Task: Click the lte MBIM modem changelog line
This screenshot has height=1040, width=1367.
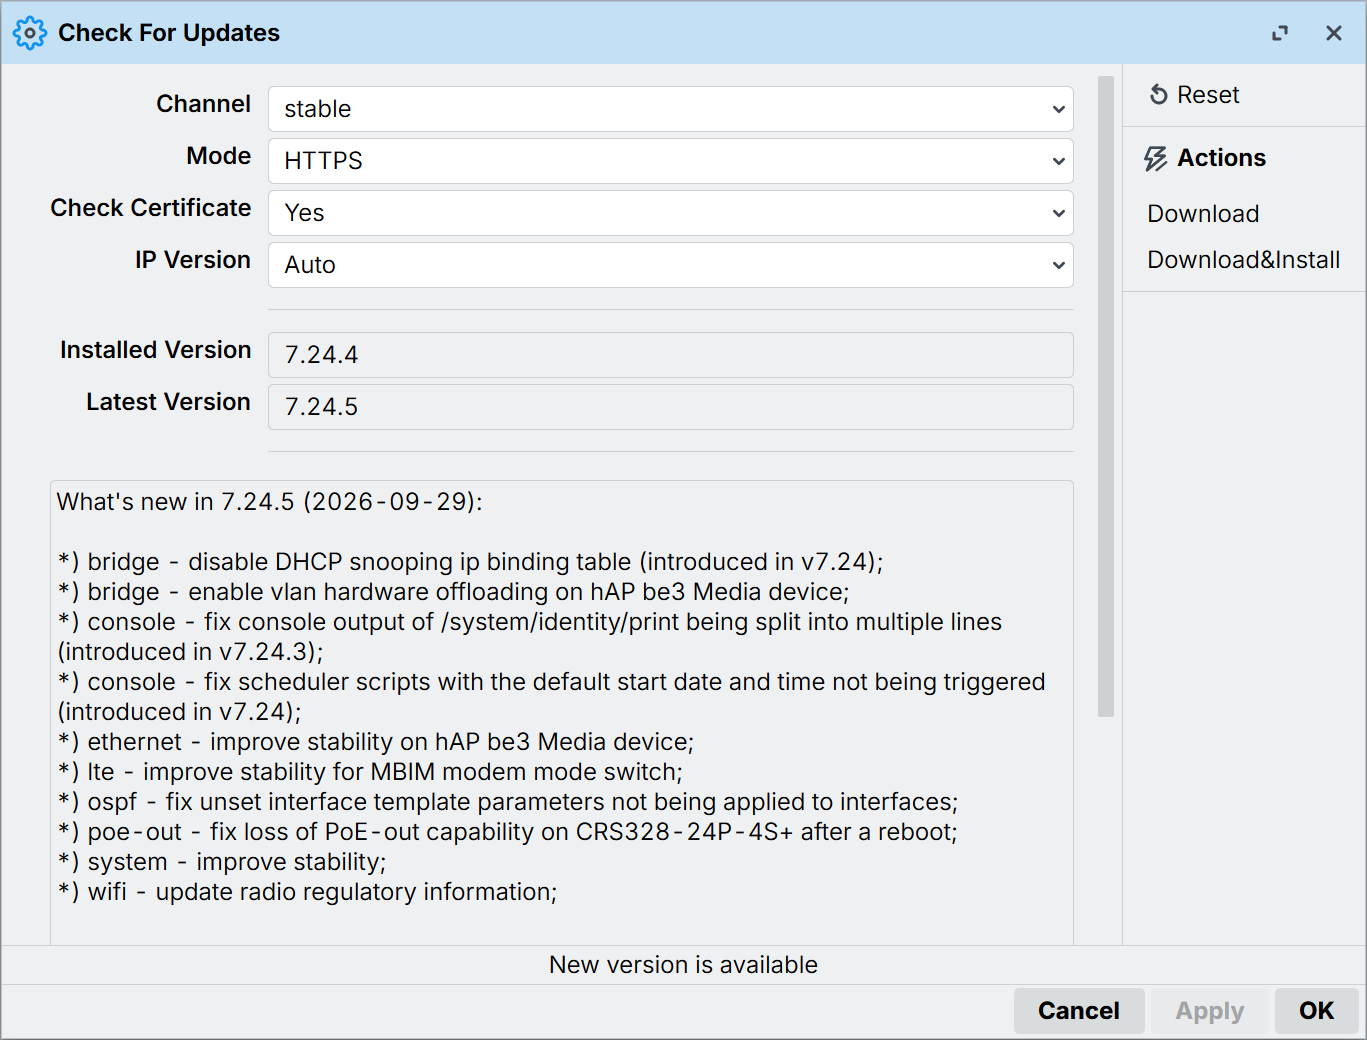Action: coord(370,772)
